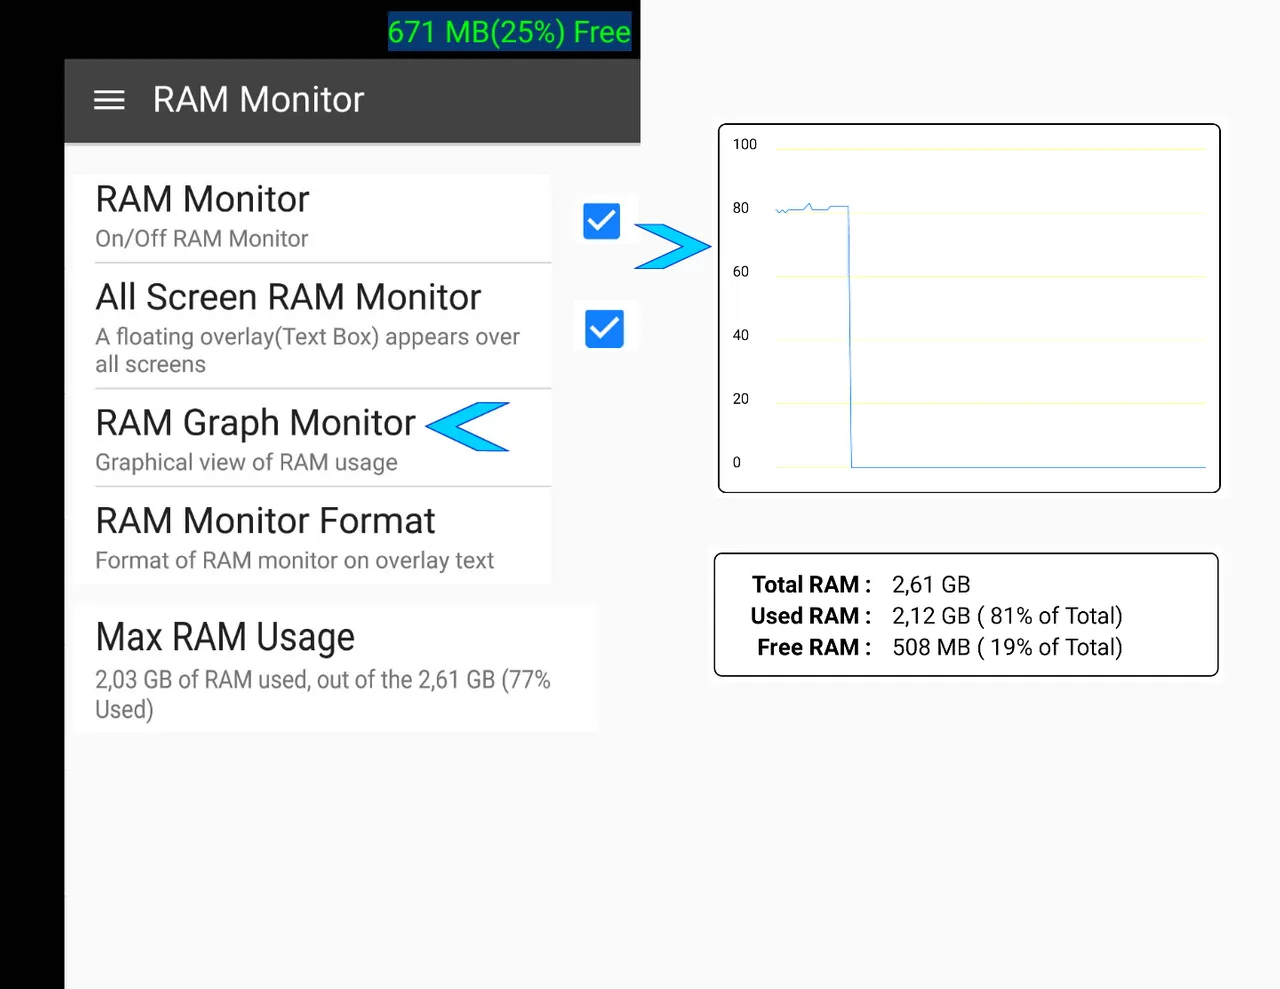This screenshot has height=989, width=1280.
Task: Click the 100 label on the graph axis
Action: (745, 144)
